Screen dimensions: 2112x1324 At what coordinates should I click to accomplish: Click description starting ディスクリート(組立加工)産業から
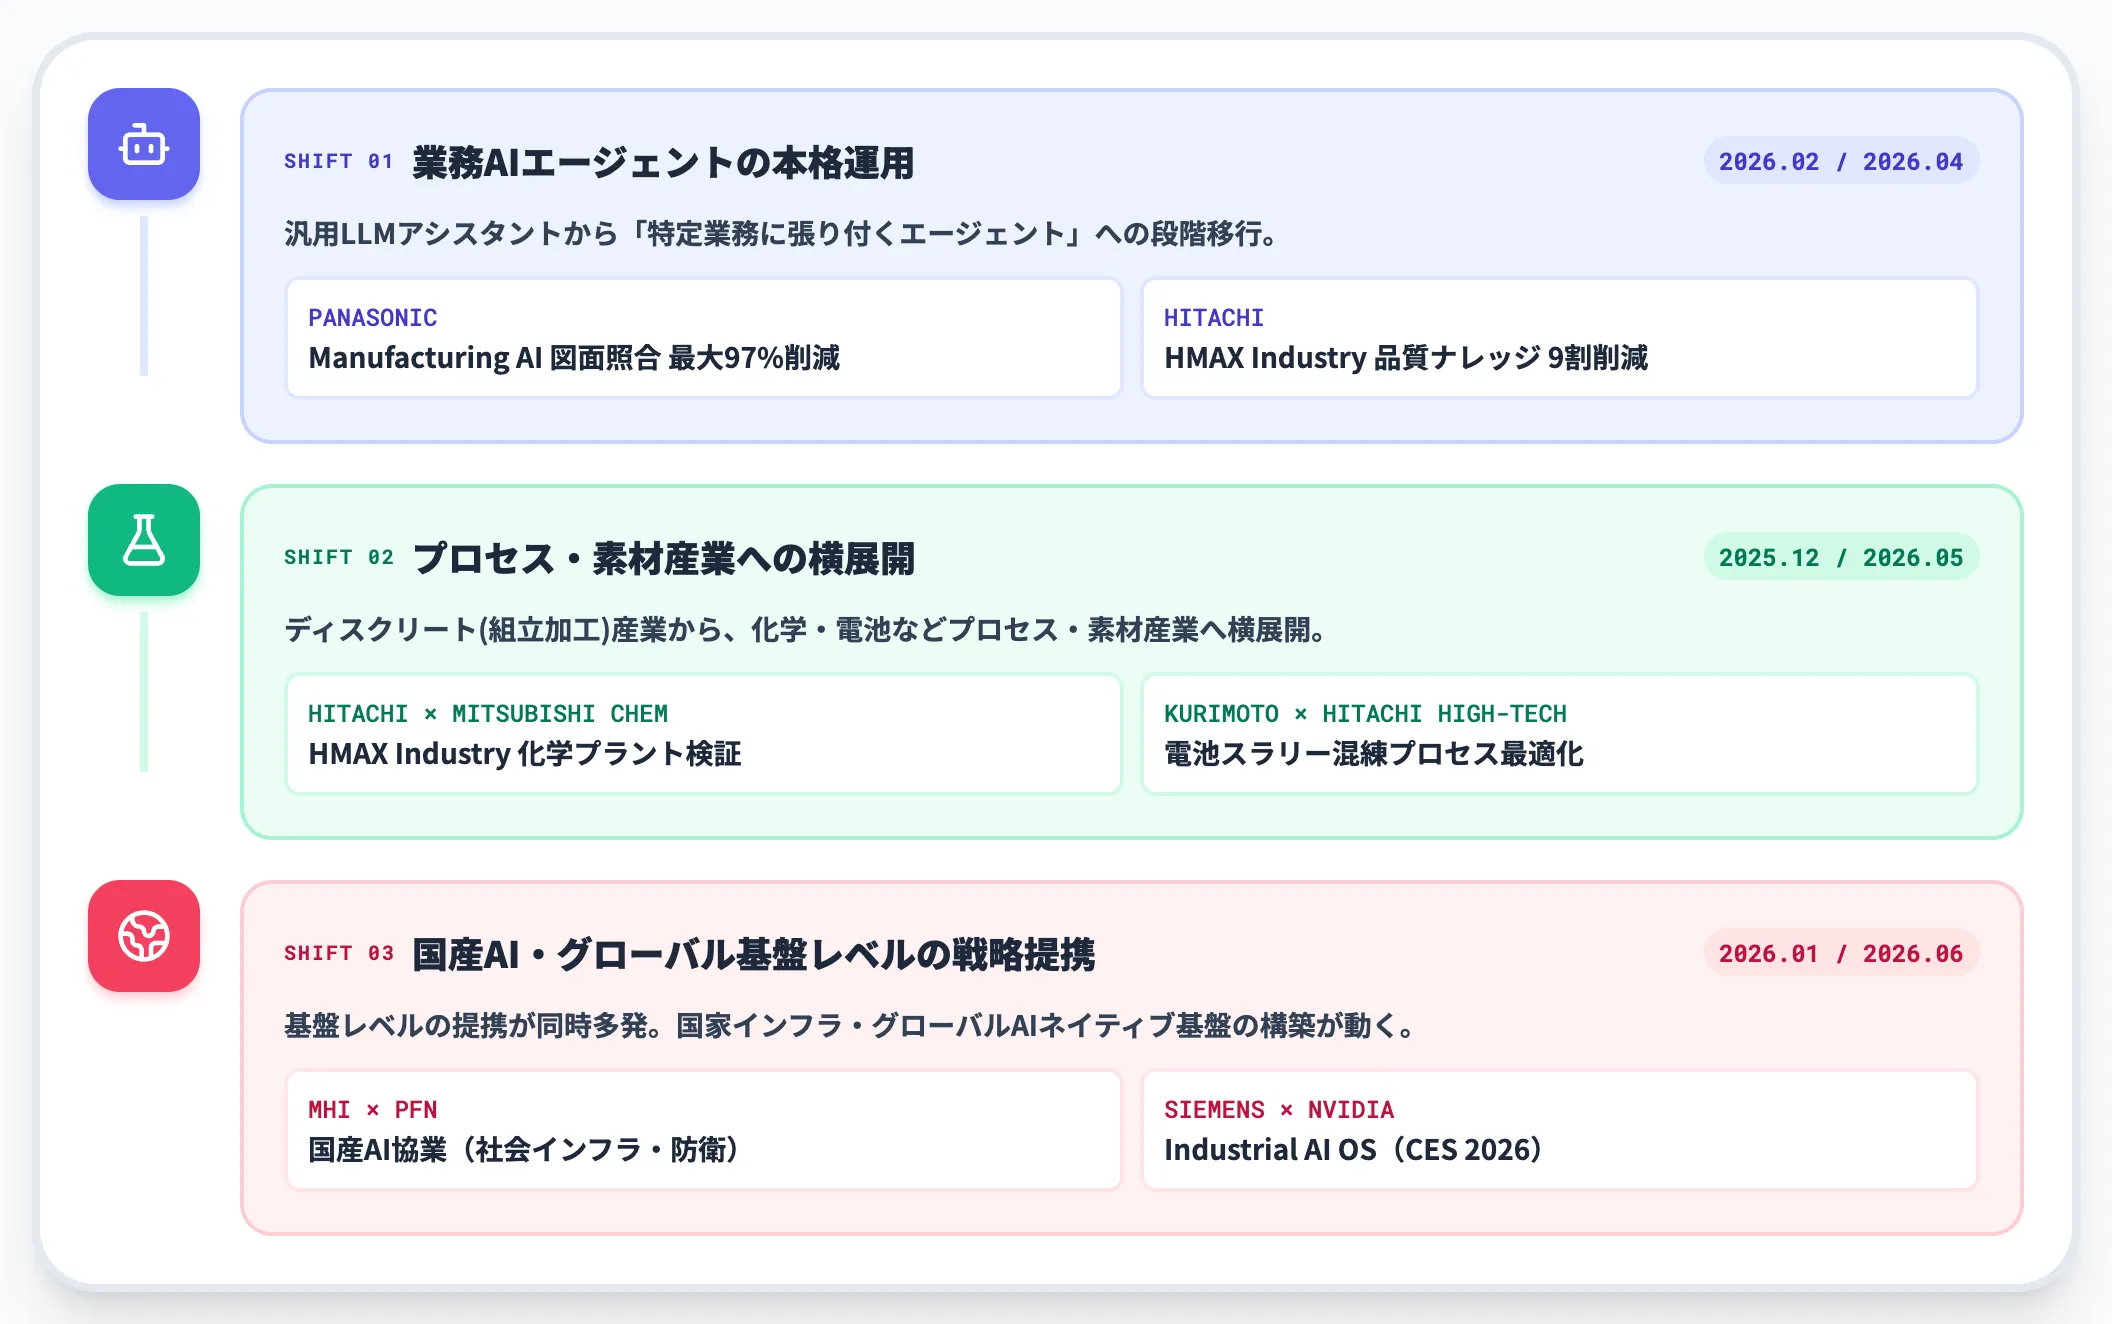(x=806, y=629)
